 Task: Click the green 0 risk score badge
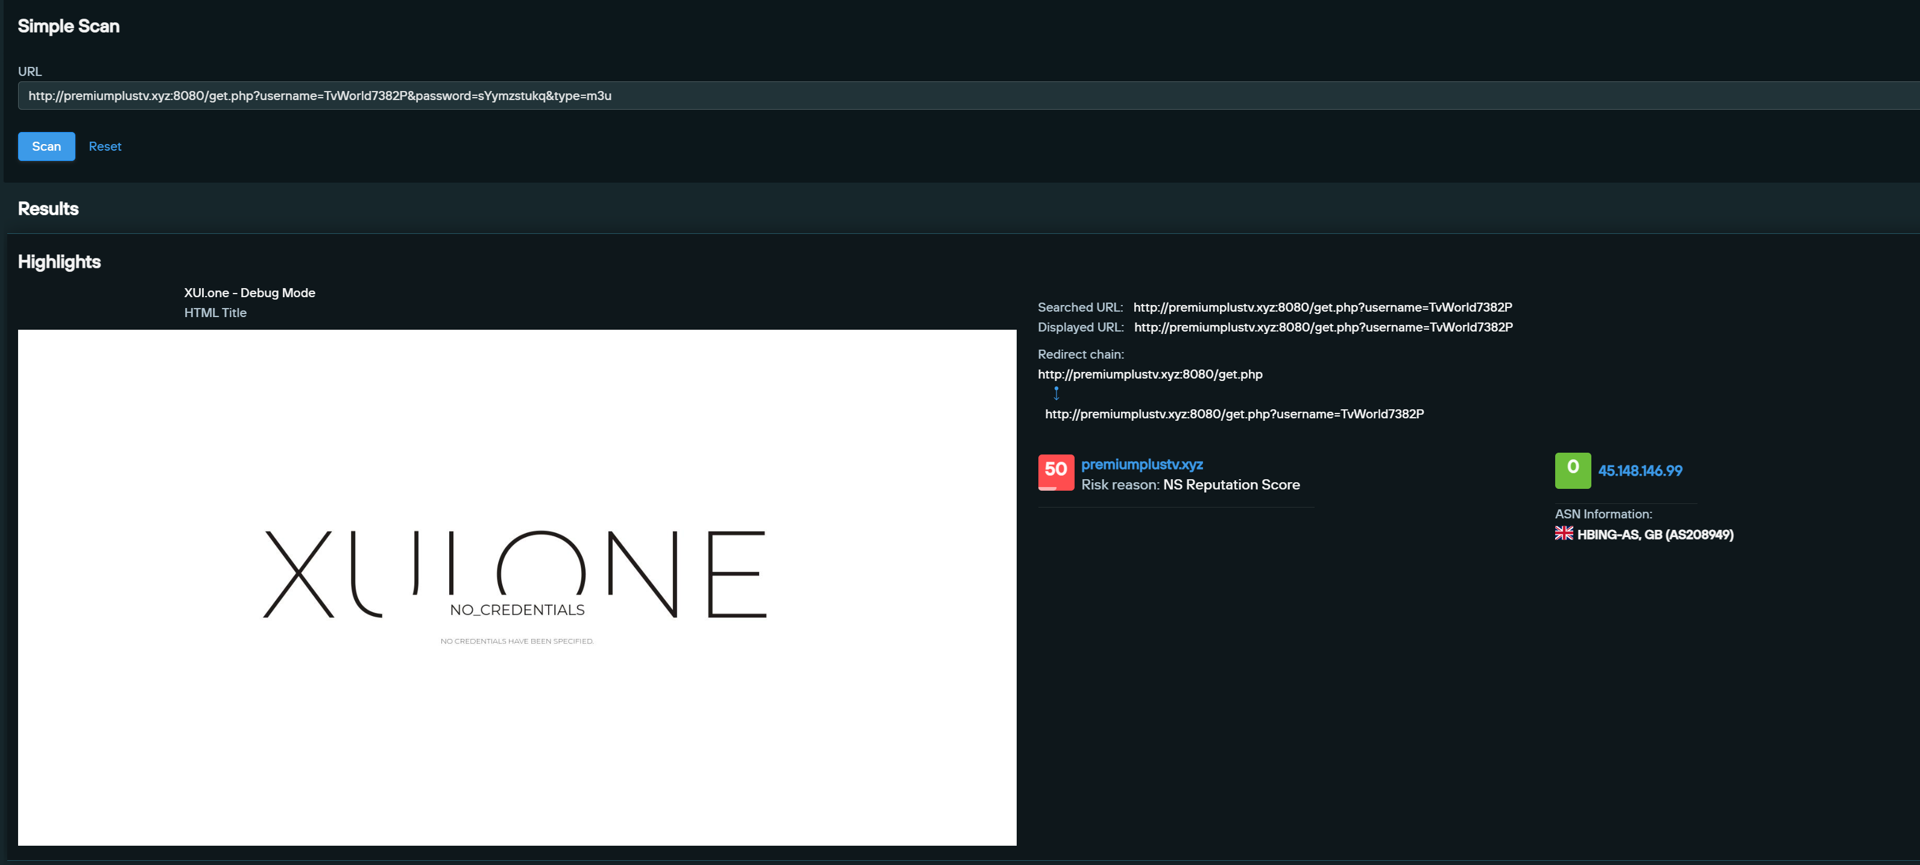(1573, 470)
